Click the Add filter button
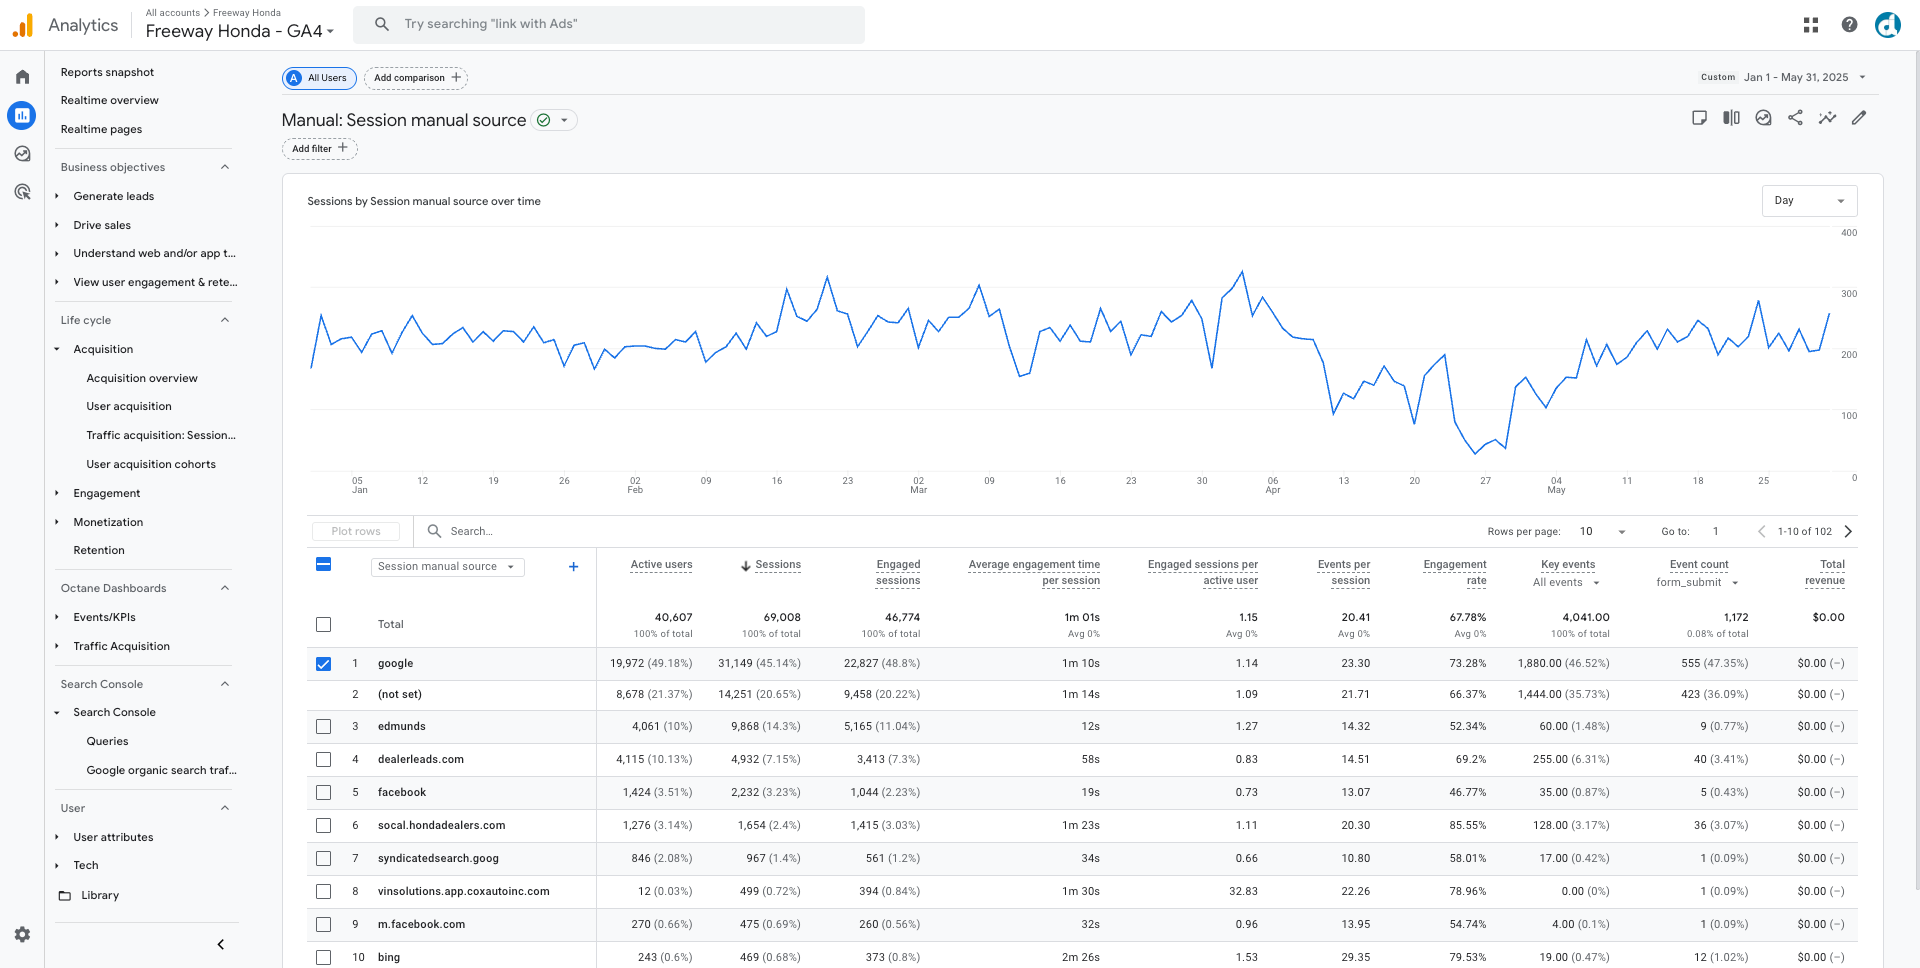Viewport: 1920px width, 968px height. [x=319, y=148]
